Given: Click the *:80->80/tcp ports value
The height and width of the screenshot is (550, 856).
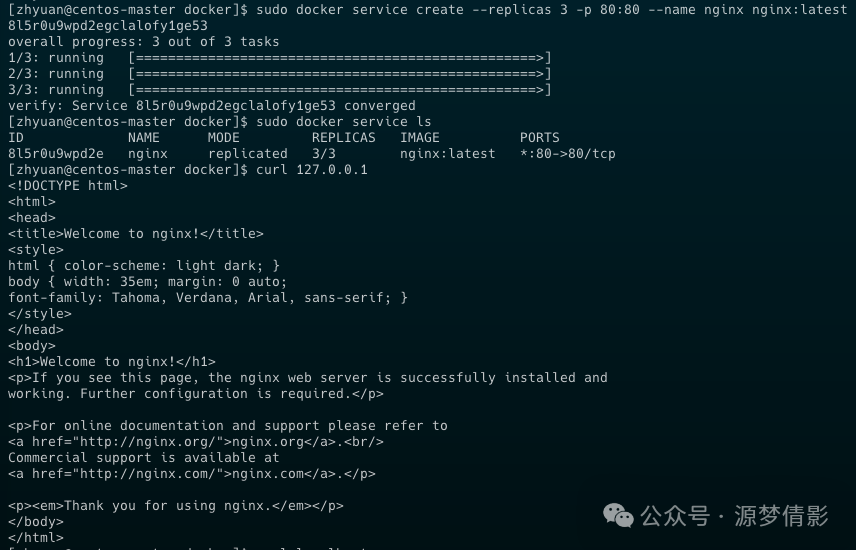Looking at the screenshot, I should [x=568, y=154].
